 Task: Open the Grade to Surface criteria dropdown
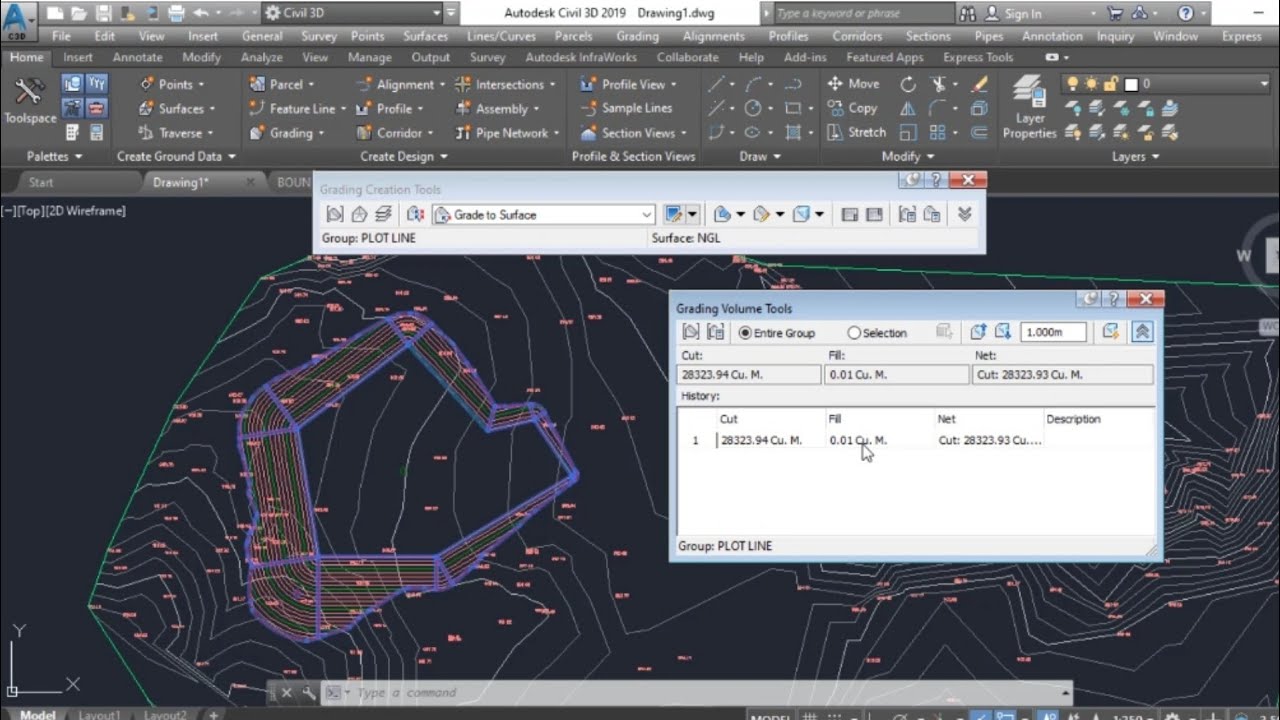[x=646, y=215]
